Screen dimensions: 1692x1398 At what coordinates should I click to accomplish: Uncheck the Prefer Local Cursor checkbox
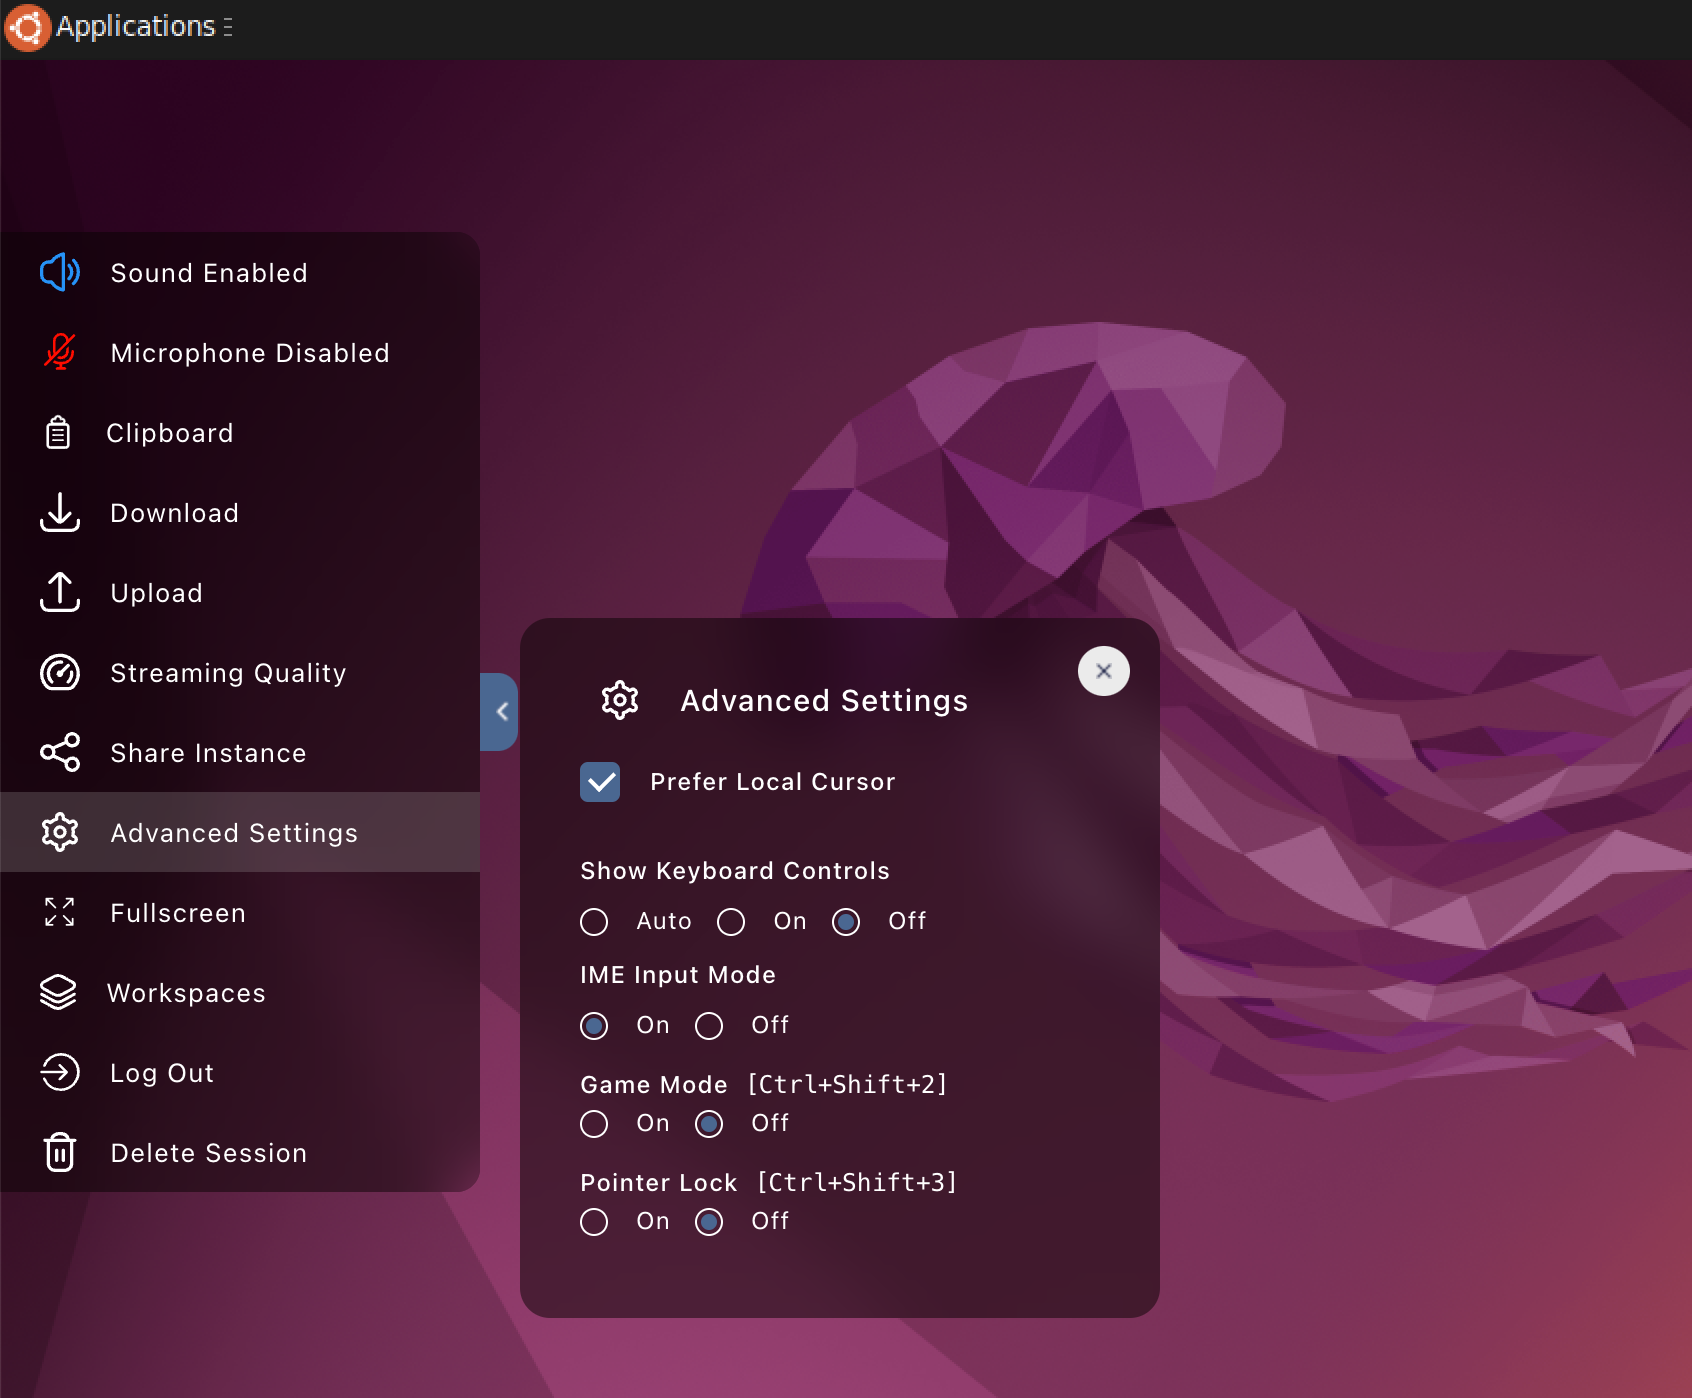pos(600,782)
